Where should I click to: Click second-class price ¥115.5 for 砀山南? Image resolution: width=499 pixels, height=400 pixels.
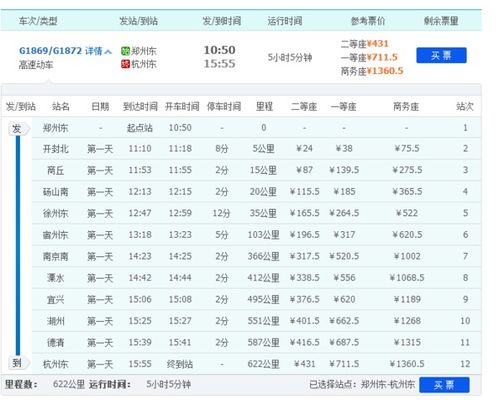point(304,192)
